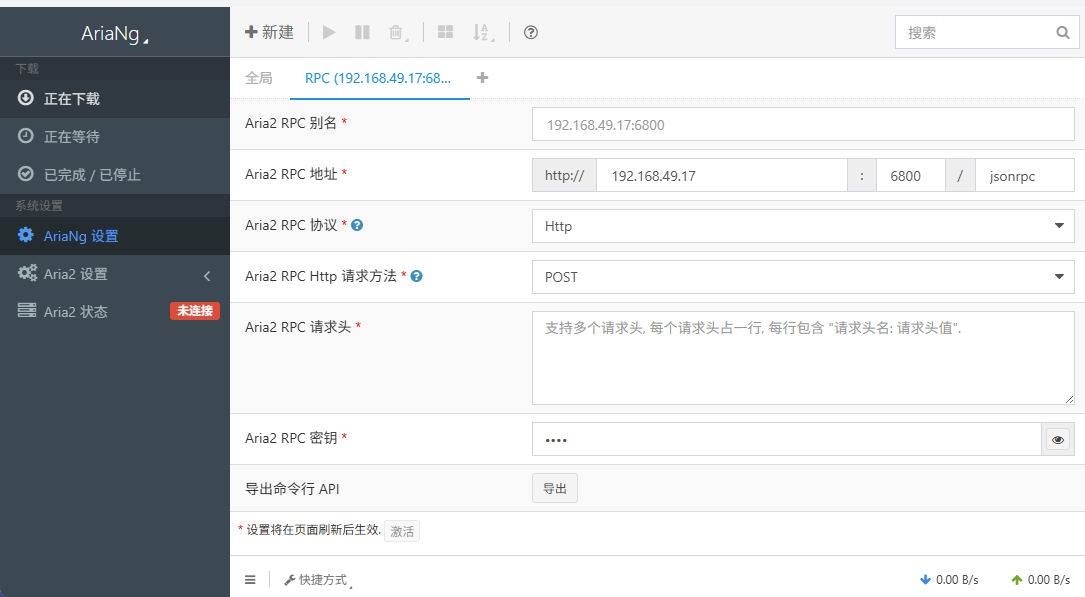Switch to the 全局 tab
Screen dimensions: 1085x597
click(259, 78)
